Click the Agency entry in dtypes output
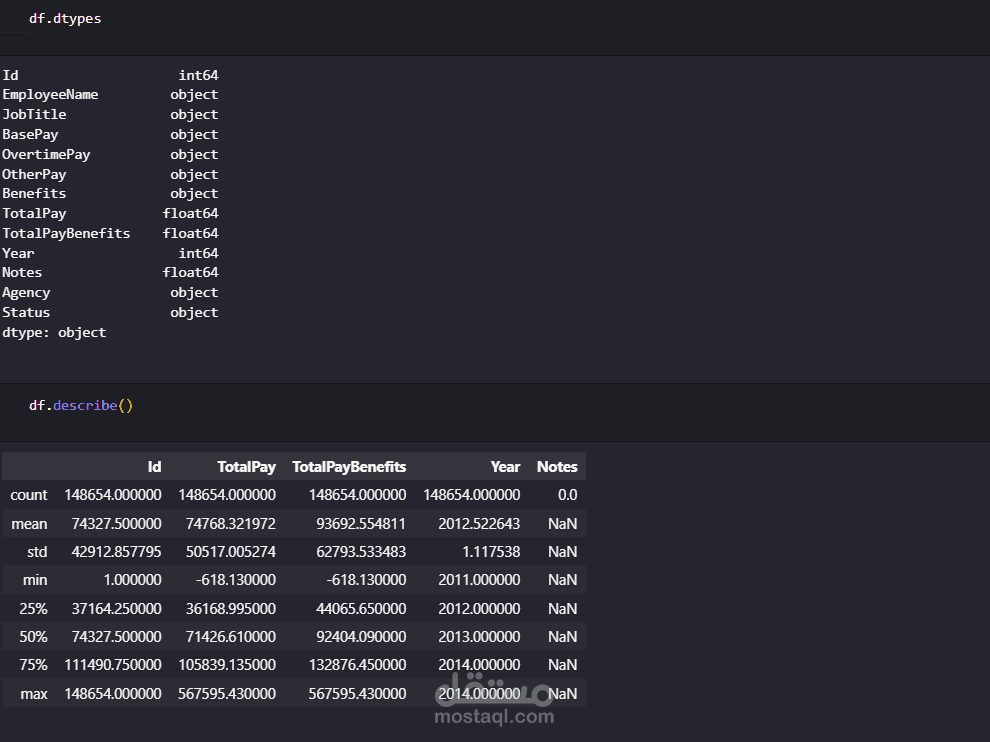990x742 pixels. click(x=26, y=293)
